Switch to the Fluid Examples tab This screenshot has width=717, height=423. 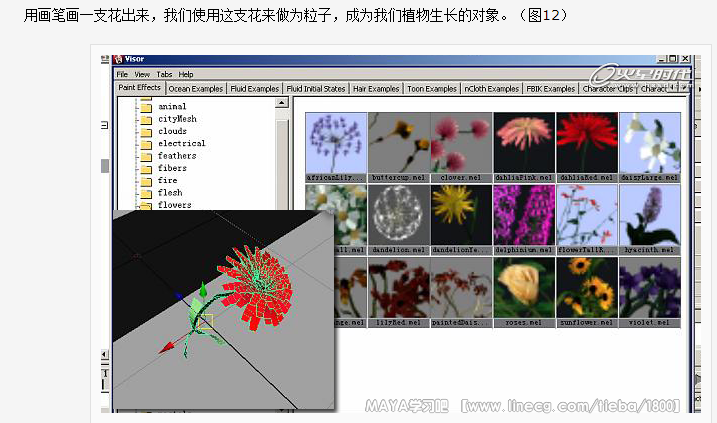point(255,89)
